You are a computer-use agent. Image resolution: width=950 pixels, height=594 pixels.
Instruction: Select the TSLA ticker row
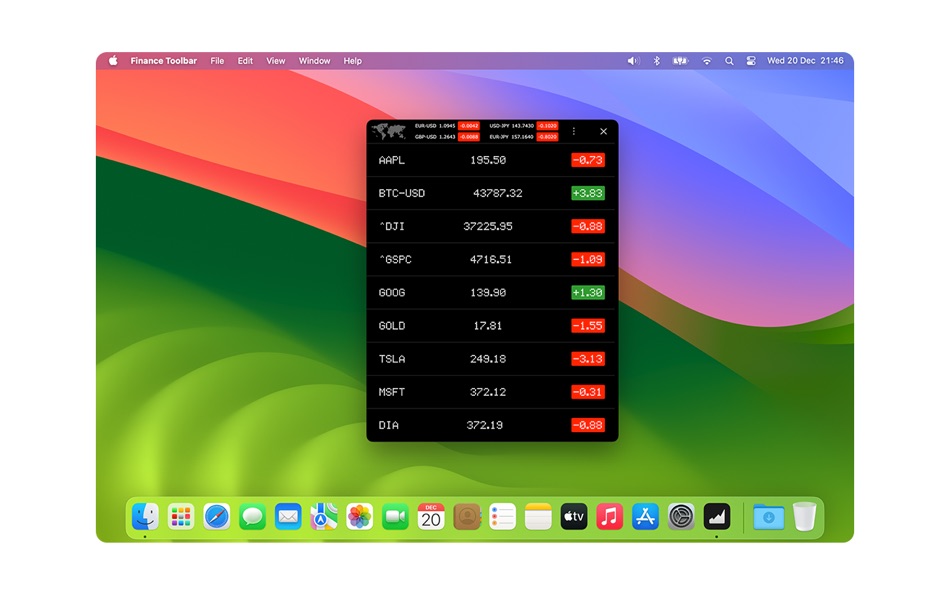(x=492, y=359)
